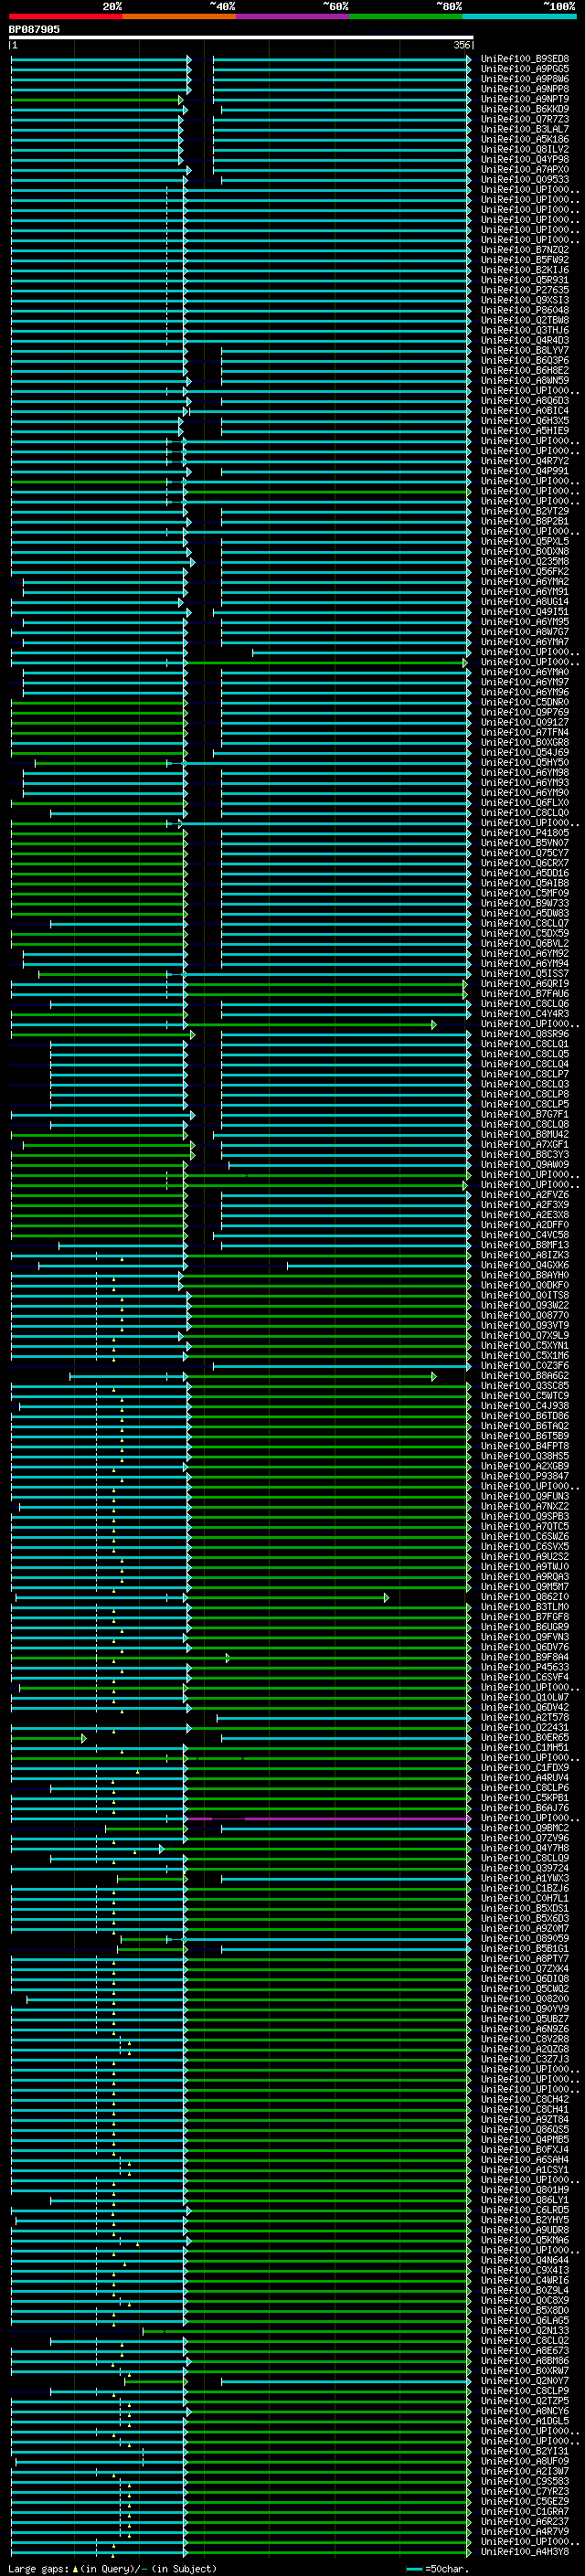585x2576 pixels.
Task: Click hit label UniRef100_Q08770
Action: 525,1315
